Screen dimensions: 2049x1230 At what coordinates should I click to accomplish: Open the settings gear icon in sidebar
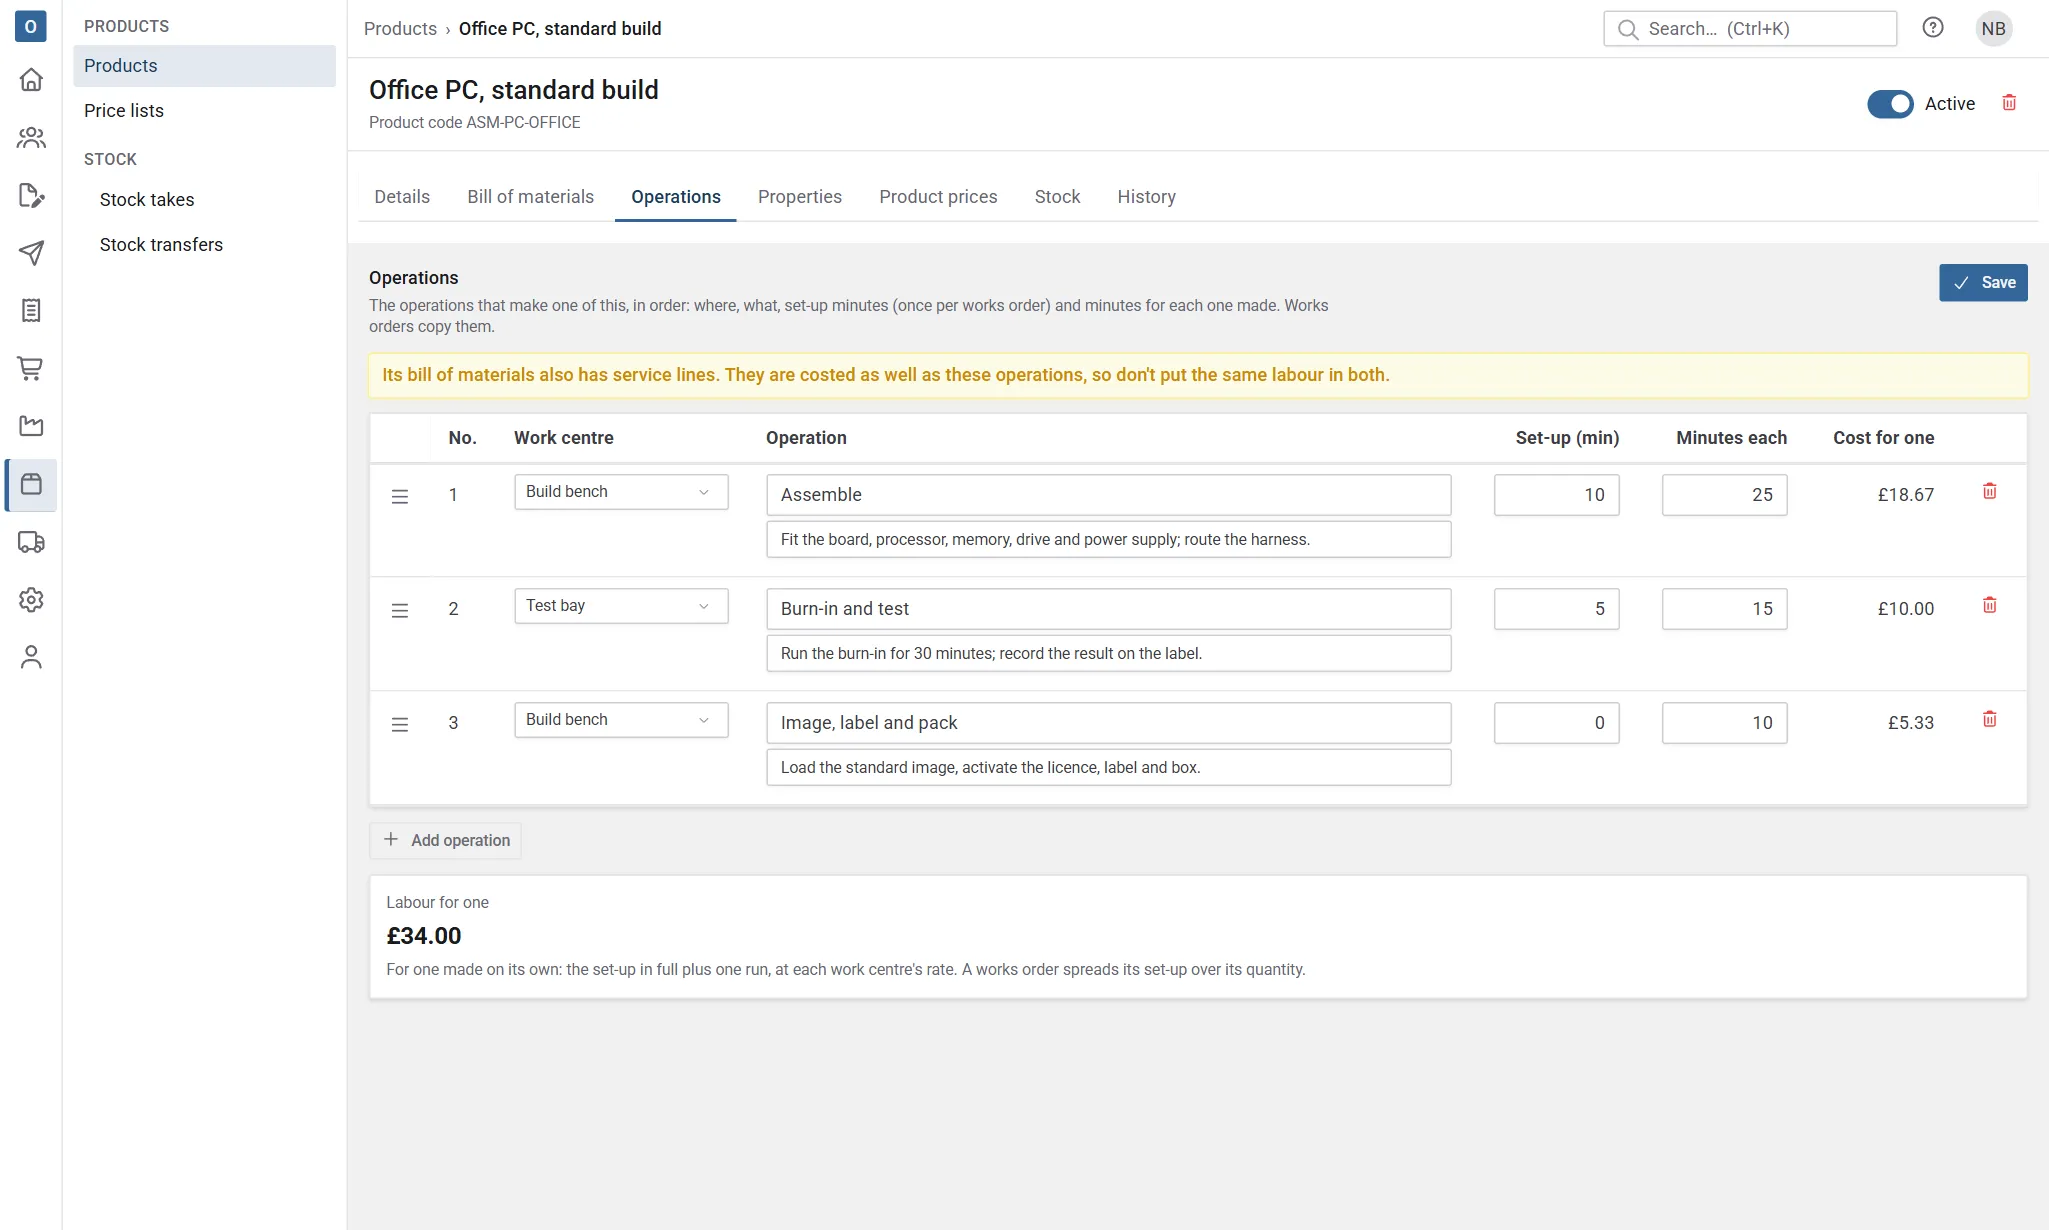(31, 600)
